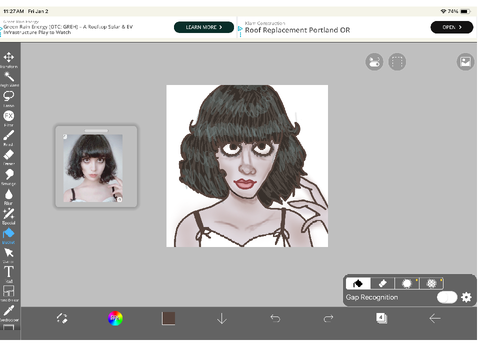The width and height of the screenshot is (480, 360).
Task: Open Gap Recognition settings gear
Action: point(466,297)
